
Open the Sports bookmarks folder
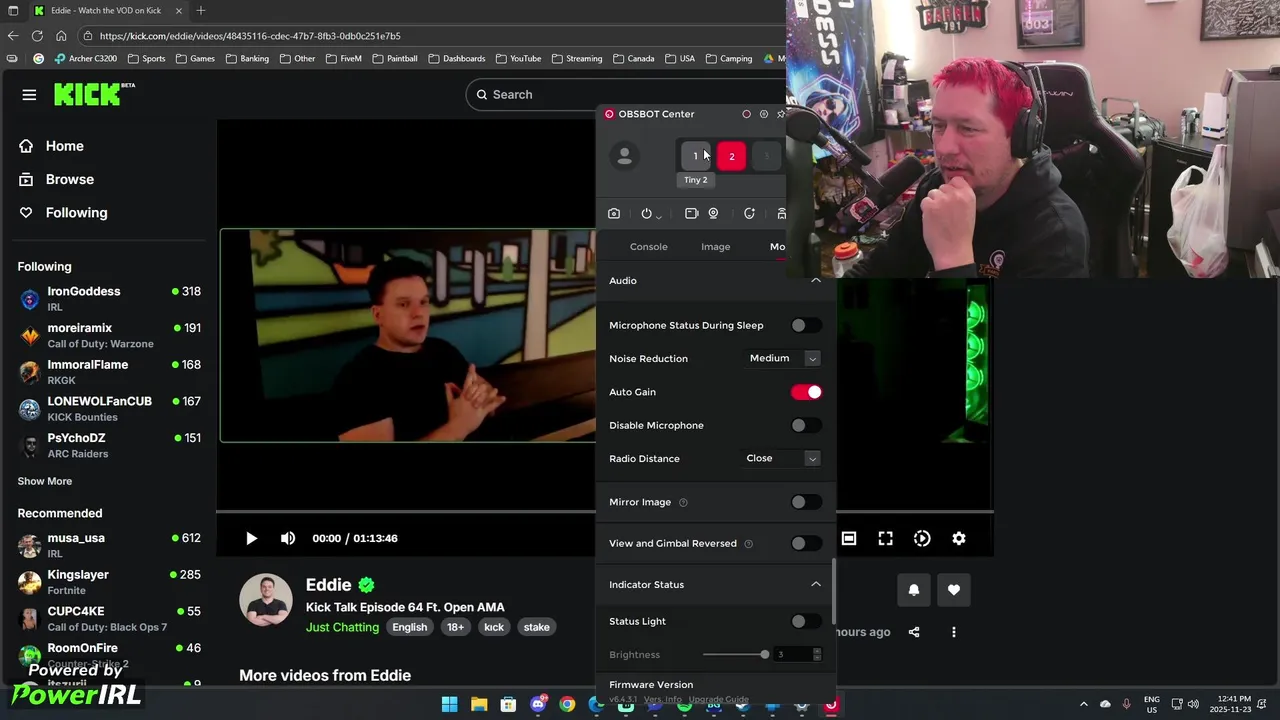(x=146, y=59)
